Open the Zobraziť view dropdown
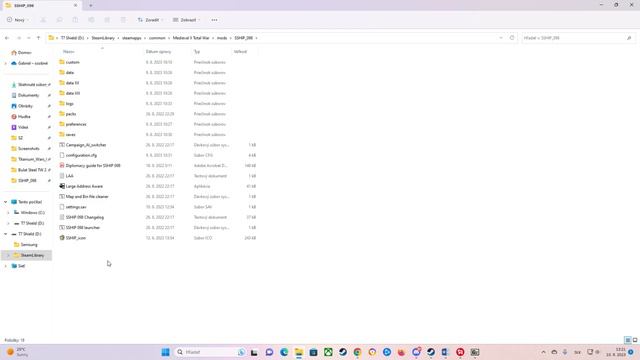This screenshot has height=360, width=640. tap(187, 20)
